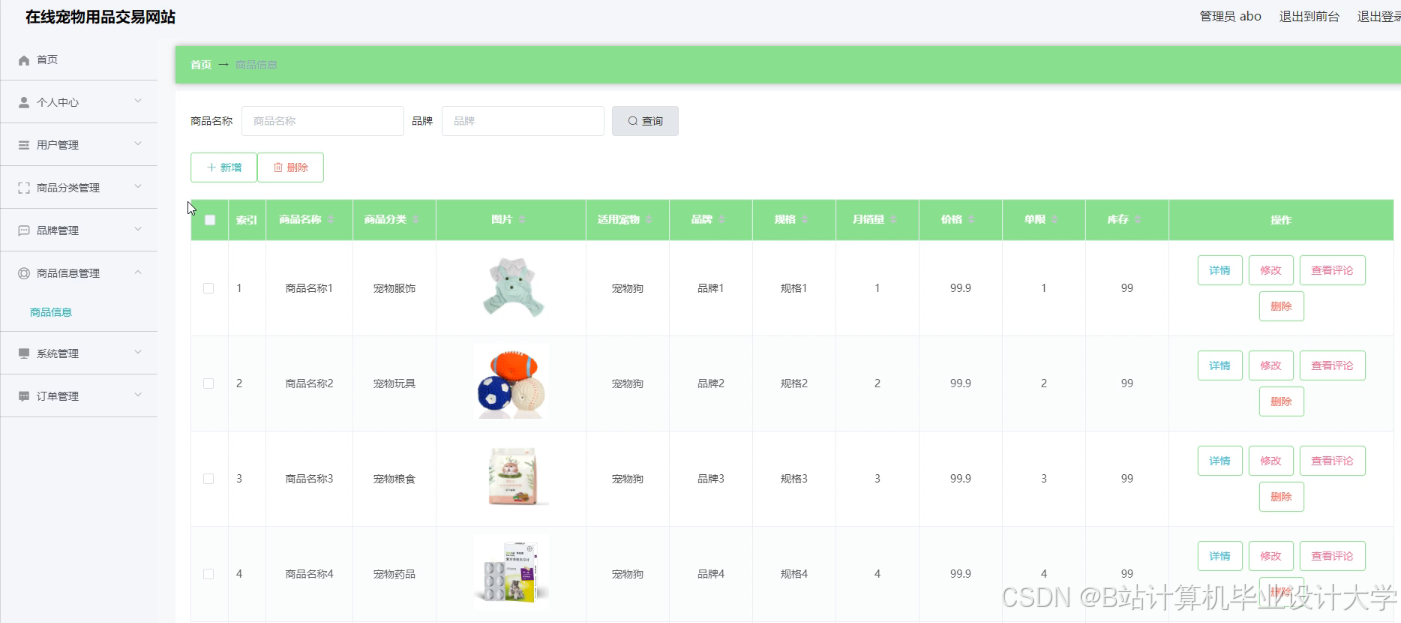Viewport: 1401px width, 623px height.
Task: Click the 规格3 cell
Action: coord(794,479)
